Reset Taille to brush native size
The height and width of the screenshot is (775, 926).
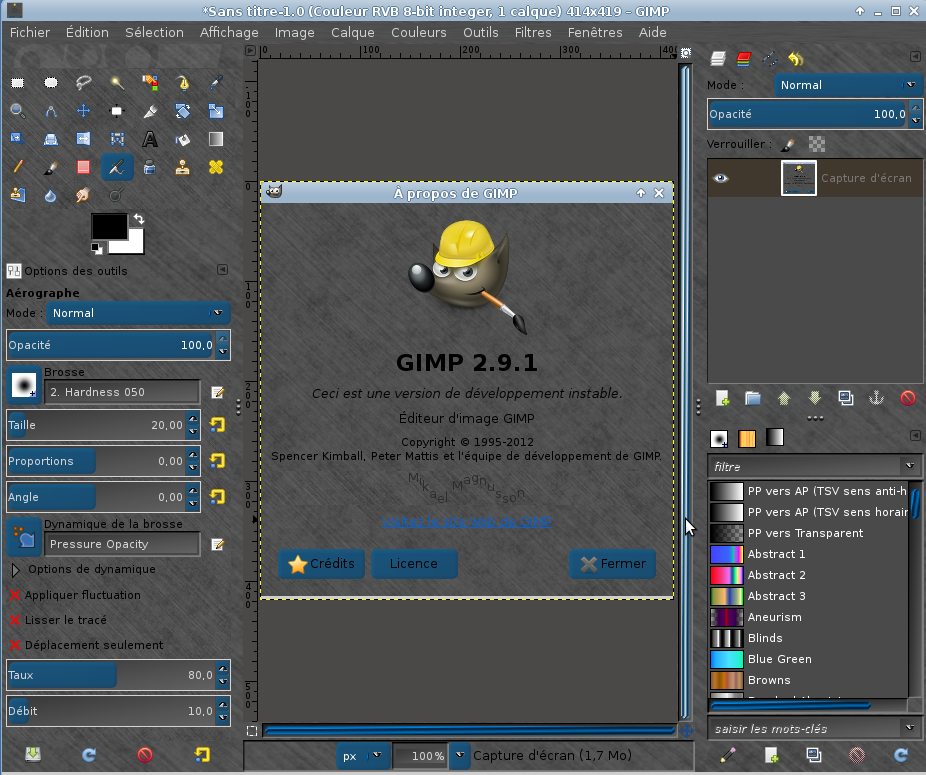[x=217, y=425]
